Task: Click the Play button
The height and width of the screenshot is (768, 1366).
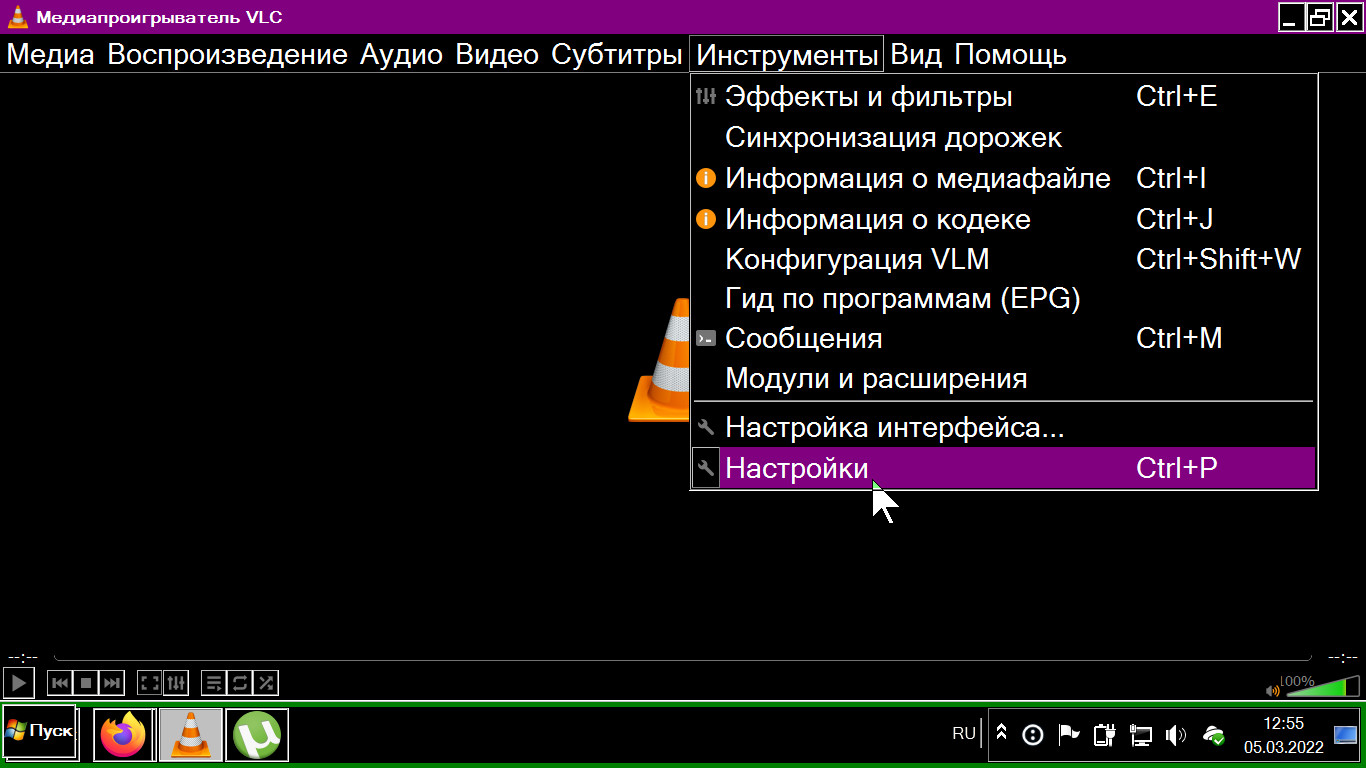Action: click(x=19, y=683)
